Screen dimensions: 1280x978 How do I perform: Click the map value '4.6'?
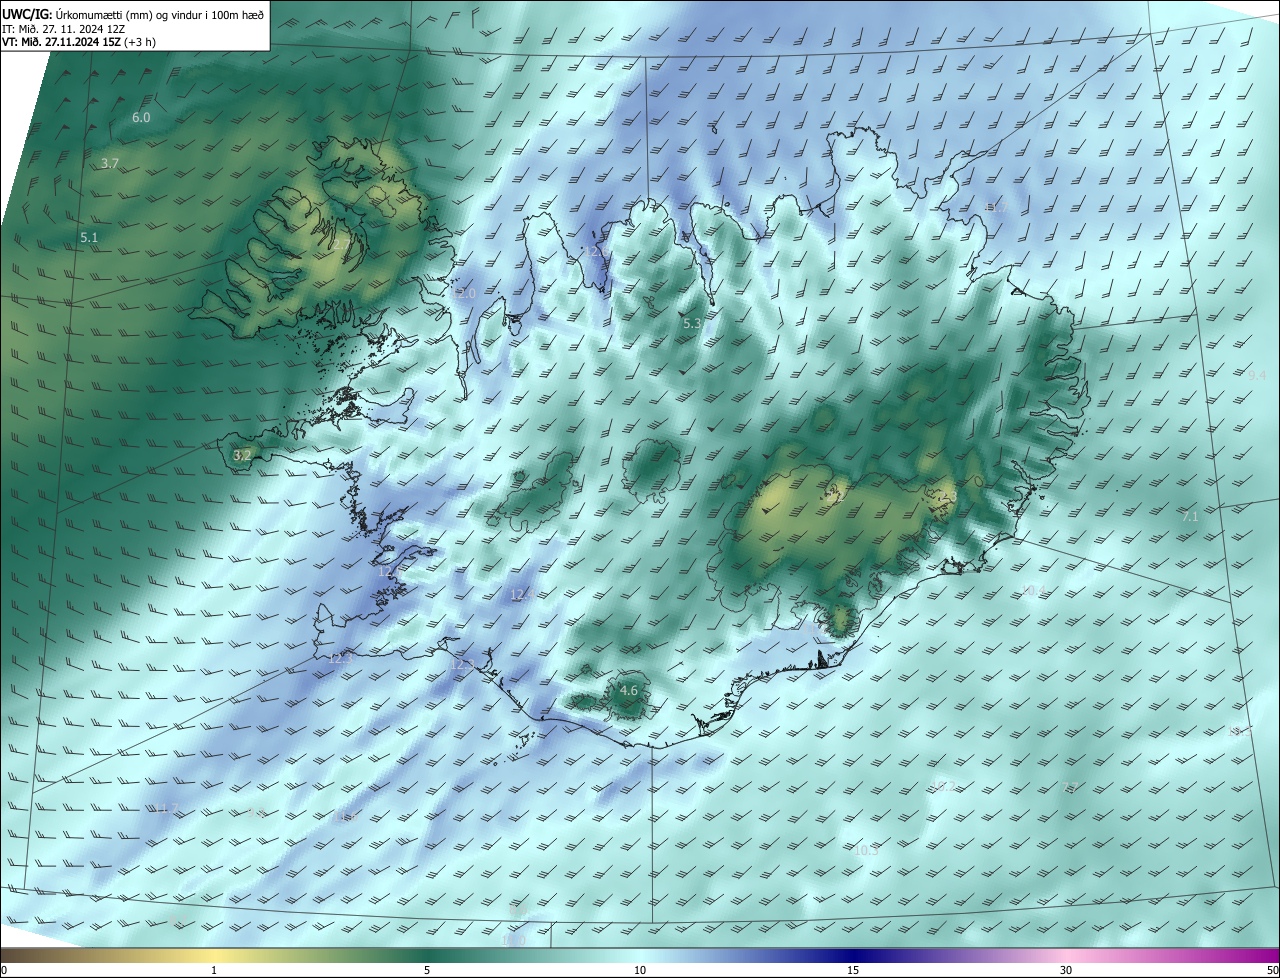[629, 690]
